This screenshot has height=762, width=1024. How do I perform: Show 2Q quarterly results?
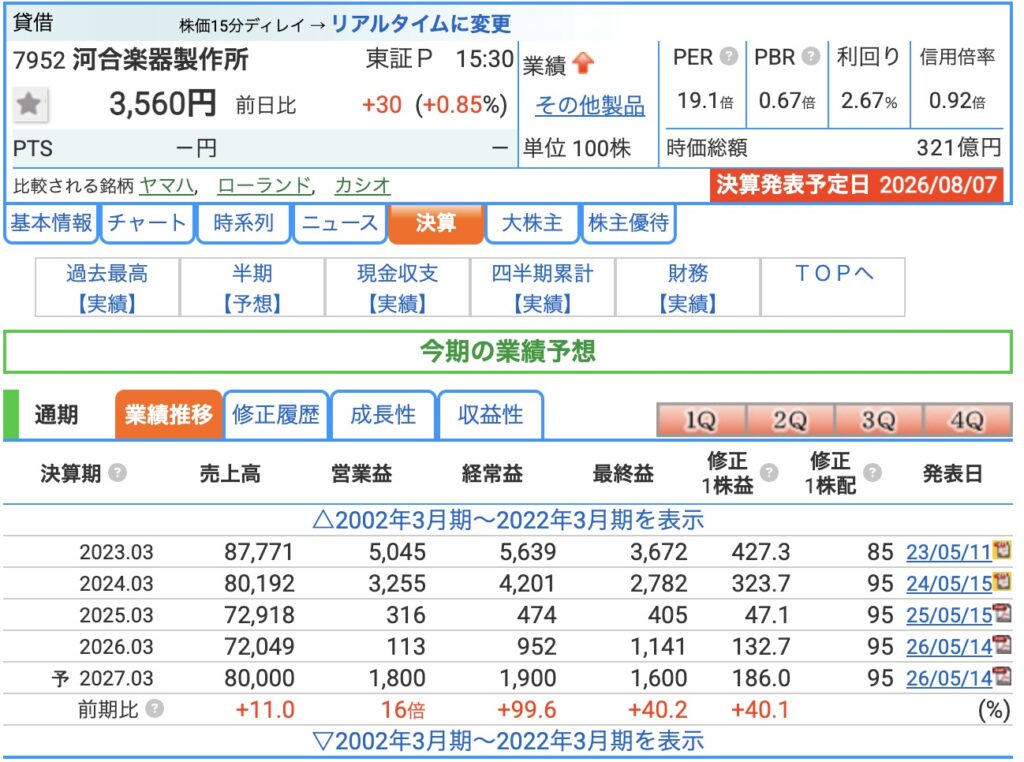click(790, 420)
